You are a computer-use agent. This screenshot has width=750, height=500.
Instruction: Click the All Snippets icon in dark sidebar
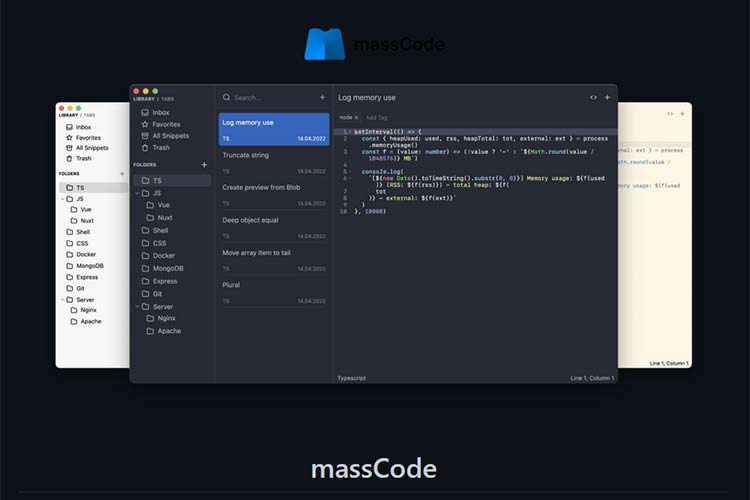click(x=144, y=136)
